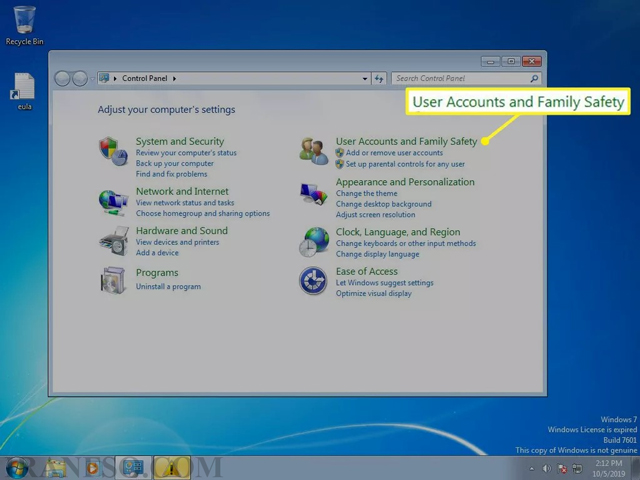Go back with Back arrow button
Screen dimensions: 640x480
62,78
